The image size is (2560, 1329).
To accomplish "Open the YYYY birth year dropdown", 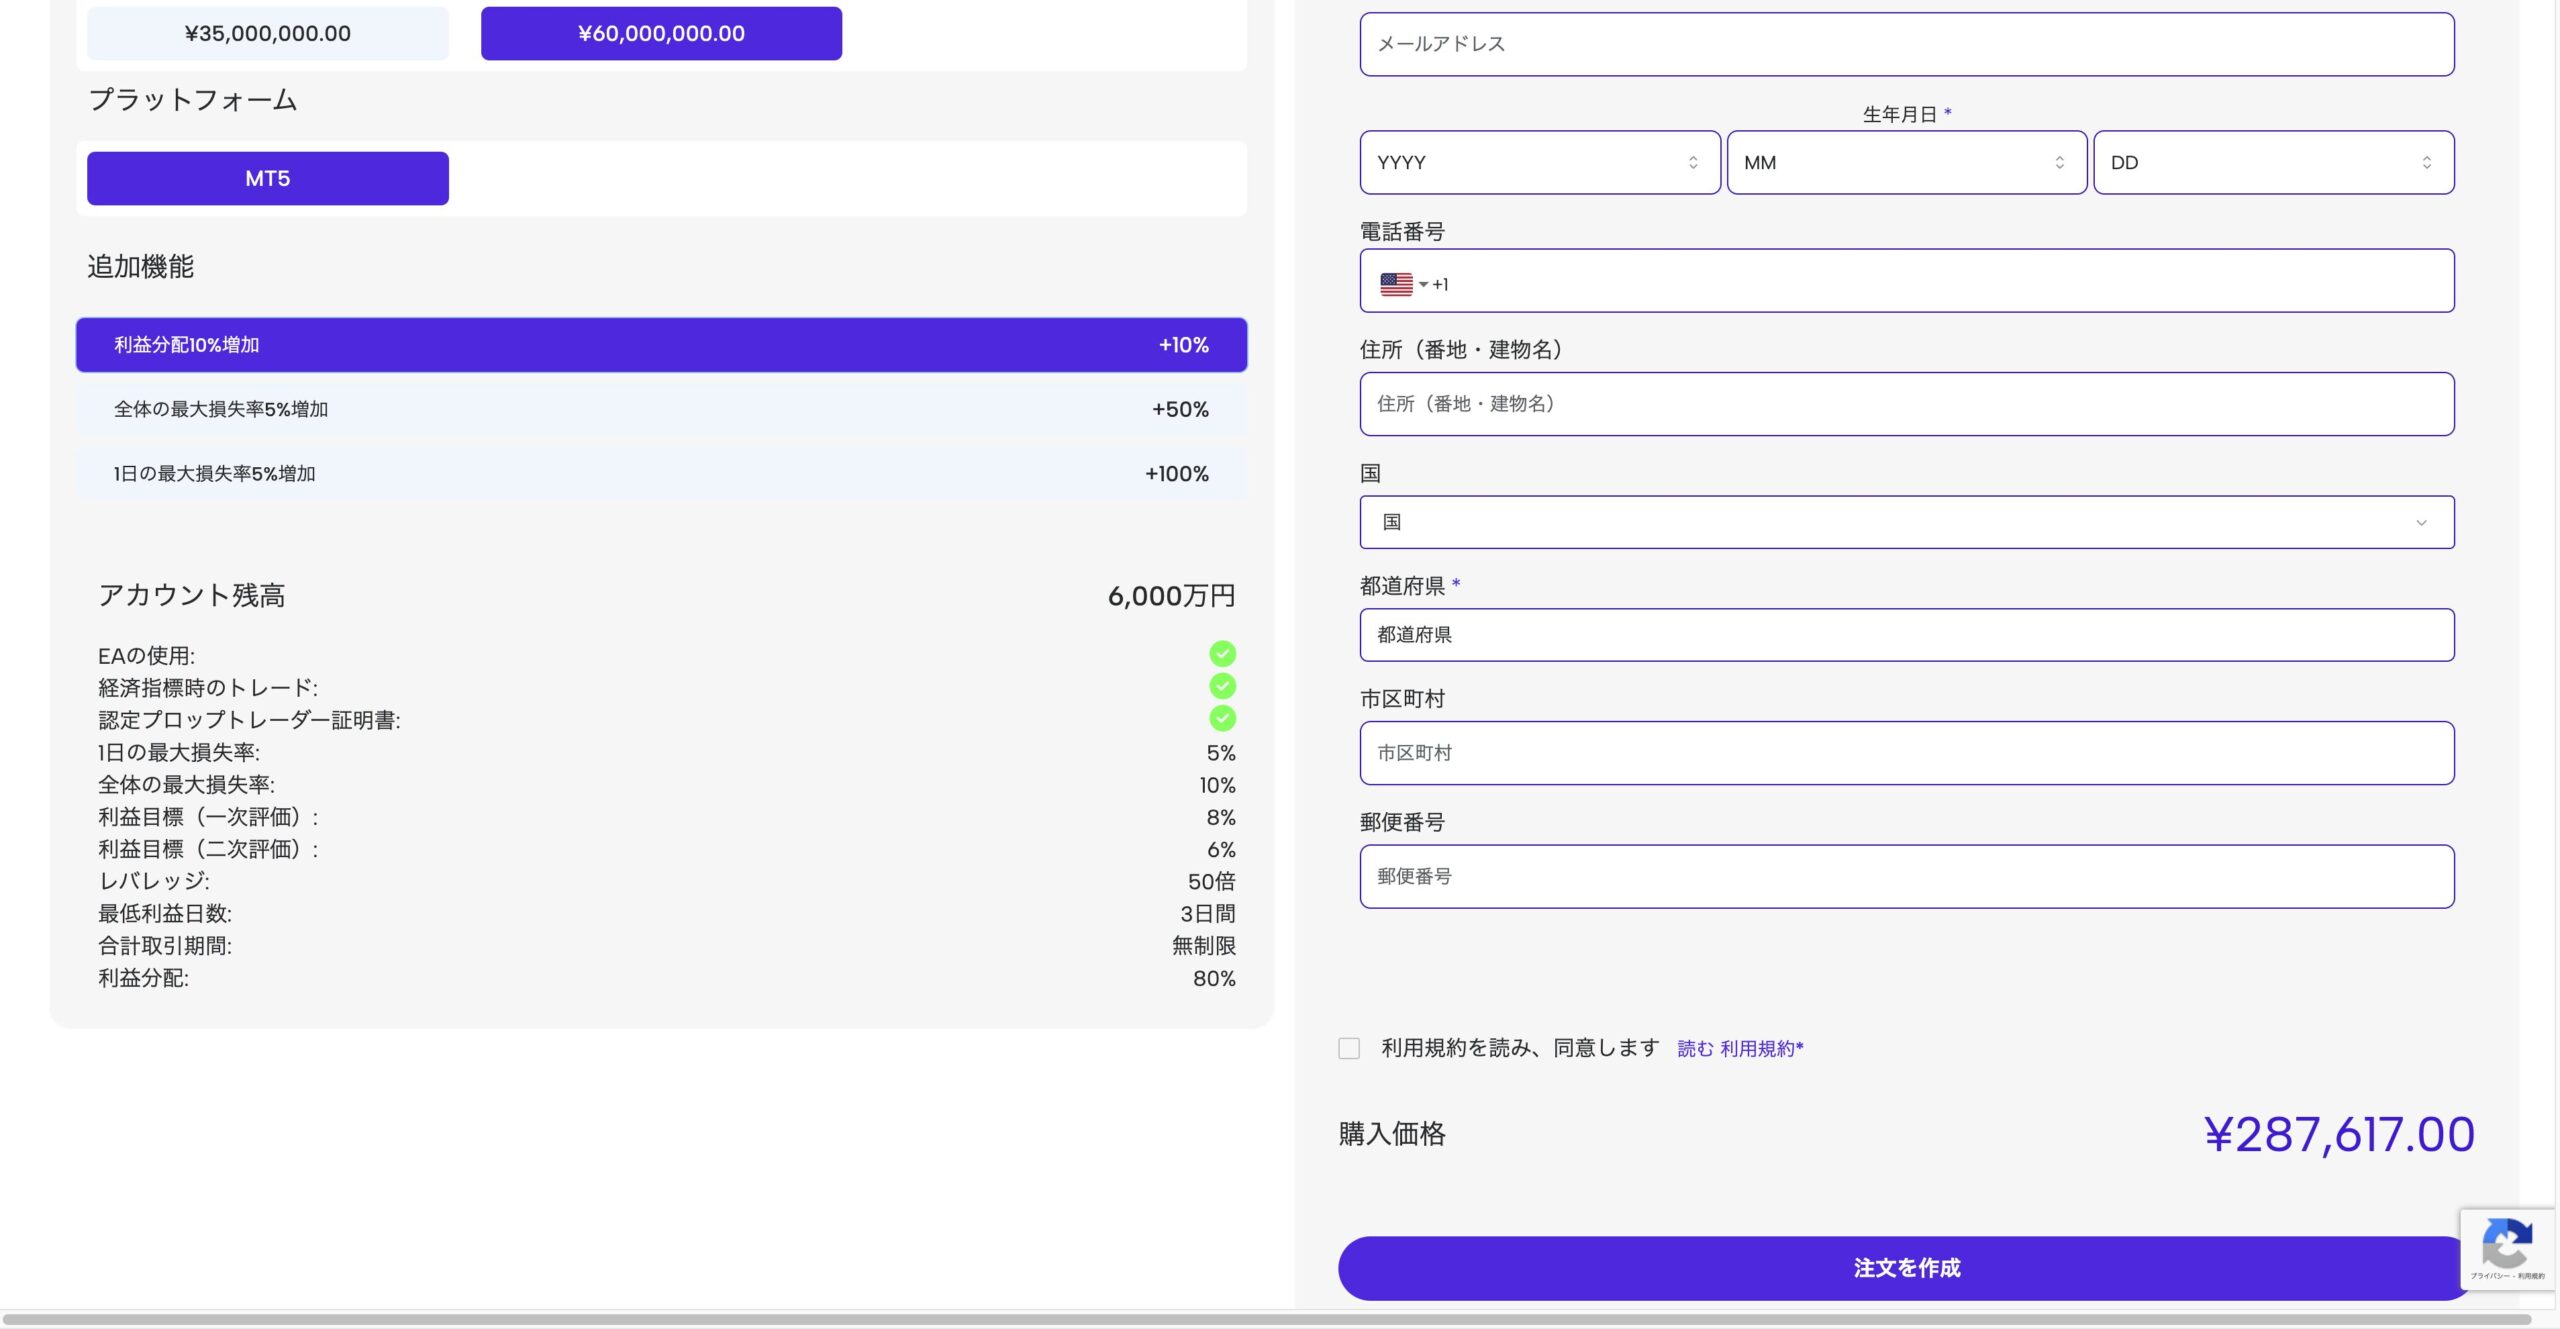I will 1539,162.
